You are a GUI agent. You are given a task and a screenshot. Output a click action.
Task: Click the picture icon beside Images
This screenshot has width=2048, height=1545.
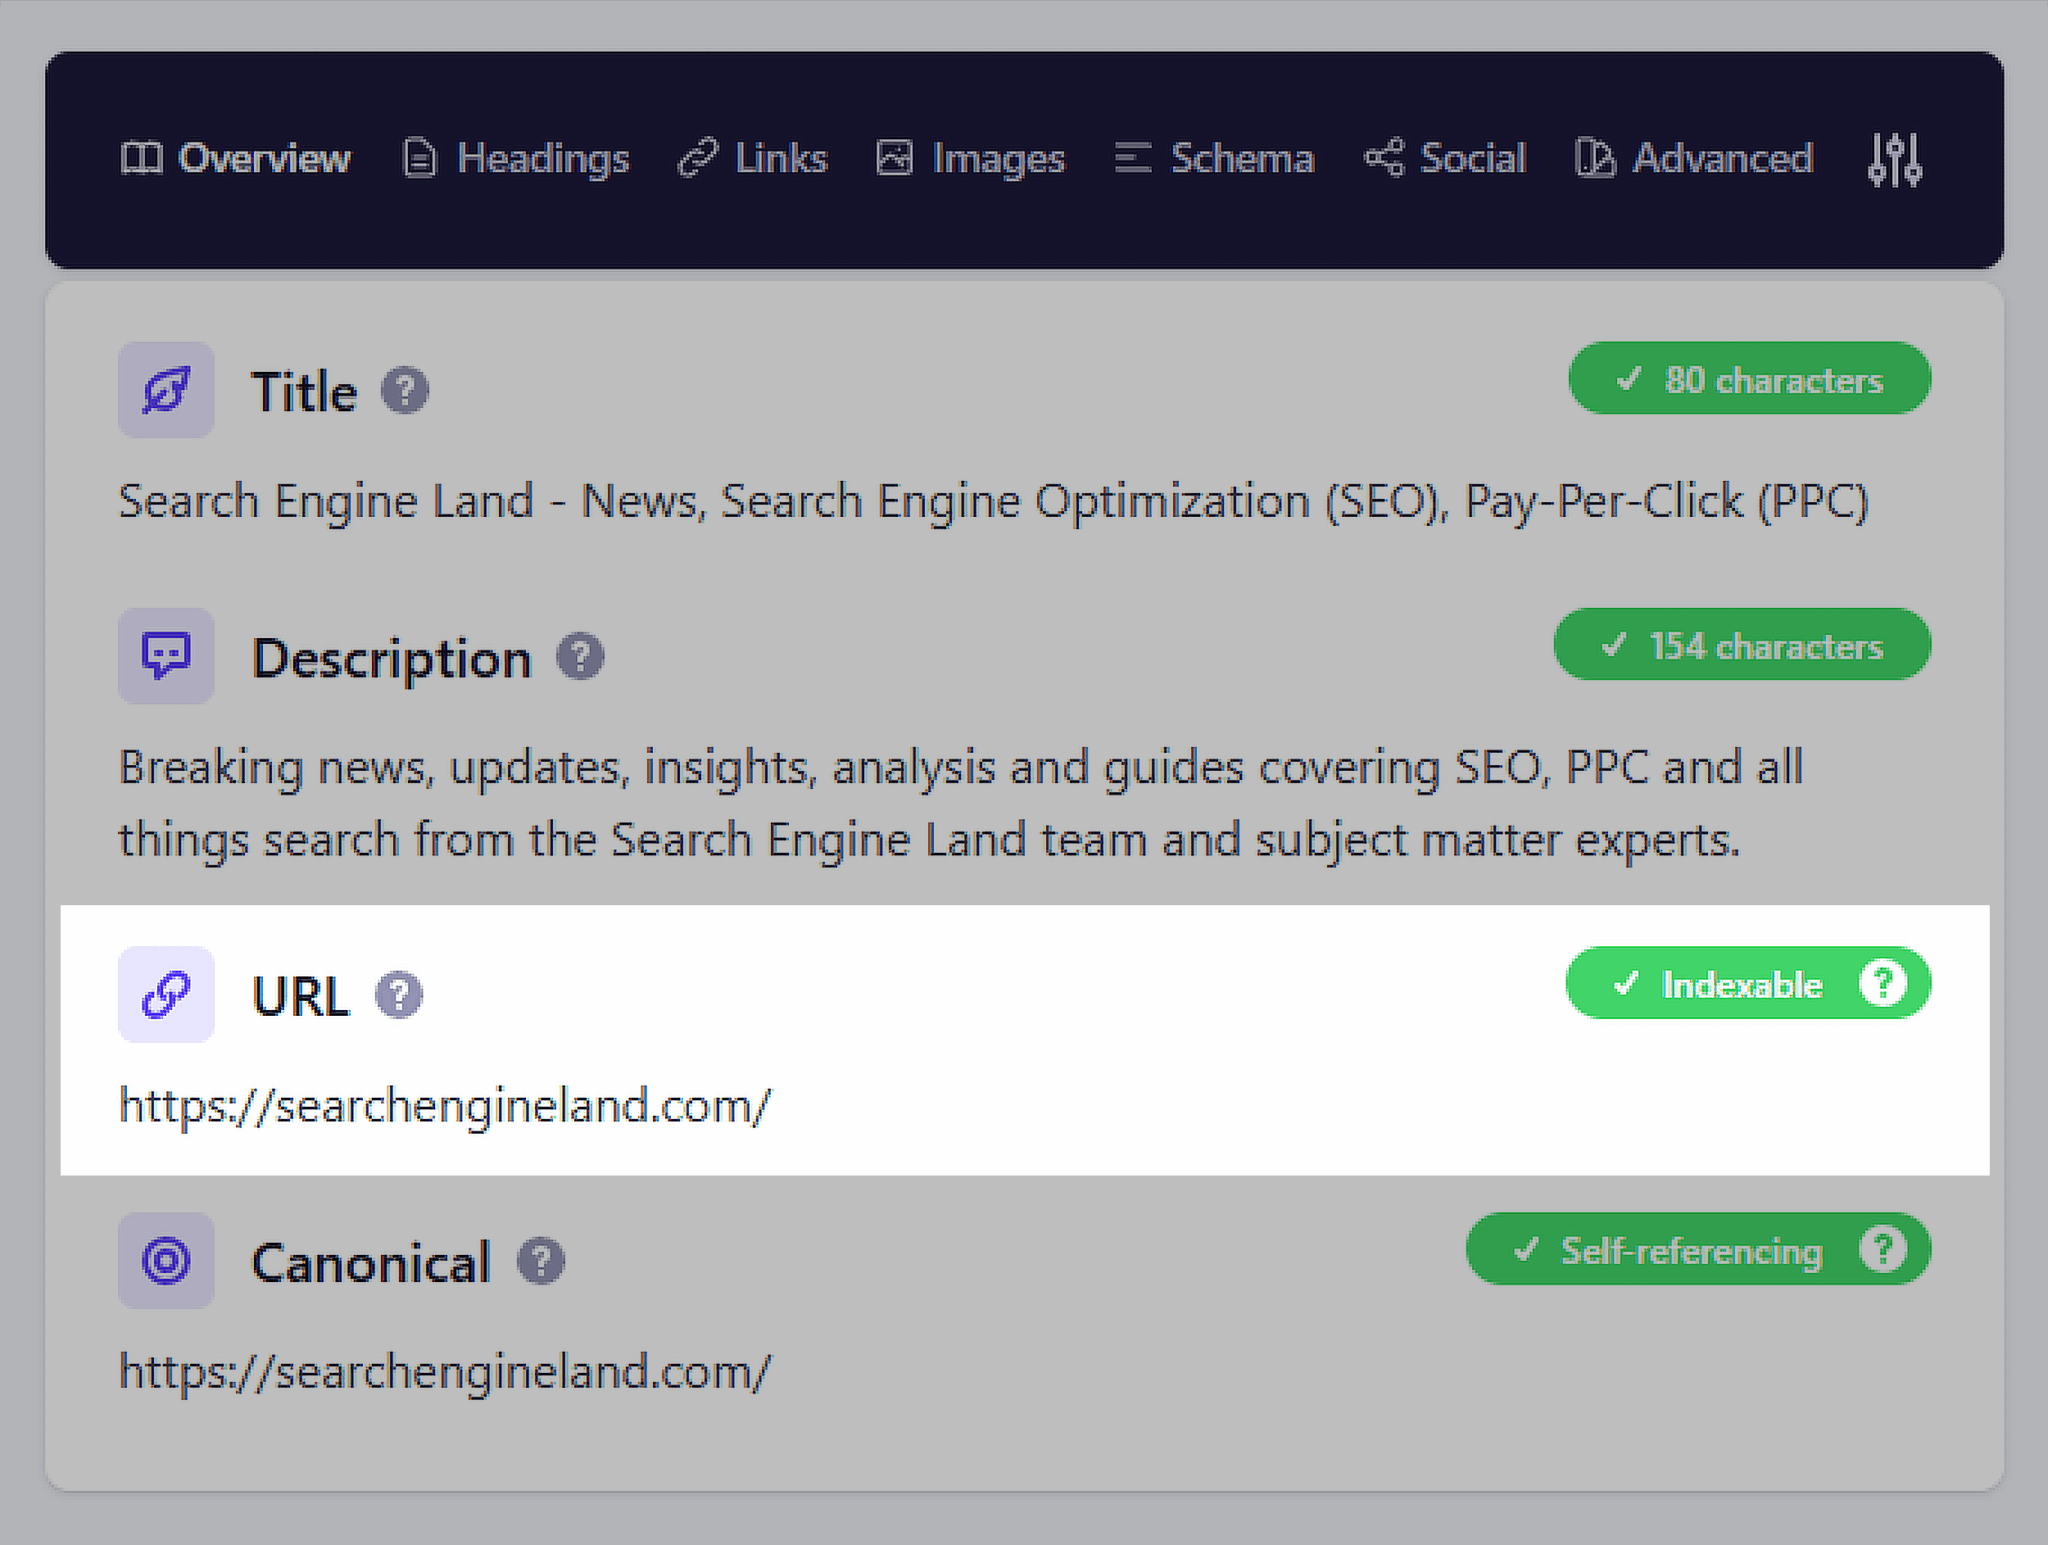(x=894, y=158)
